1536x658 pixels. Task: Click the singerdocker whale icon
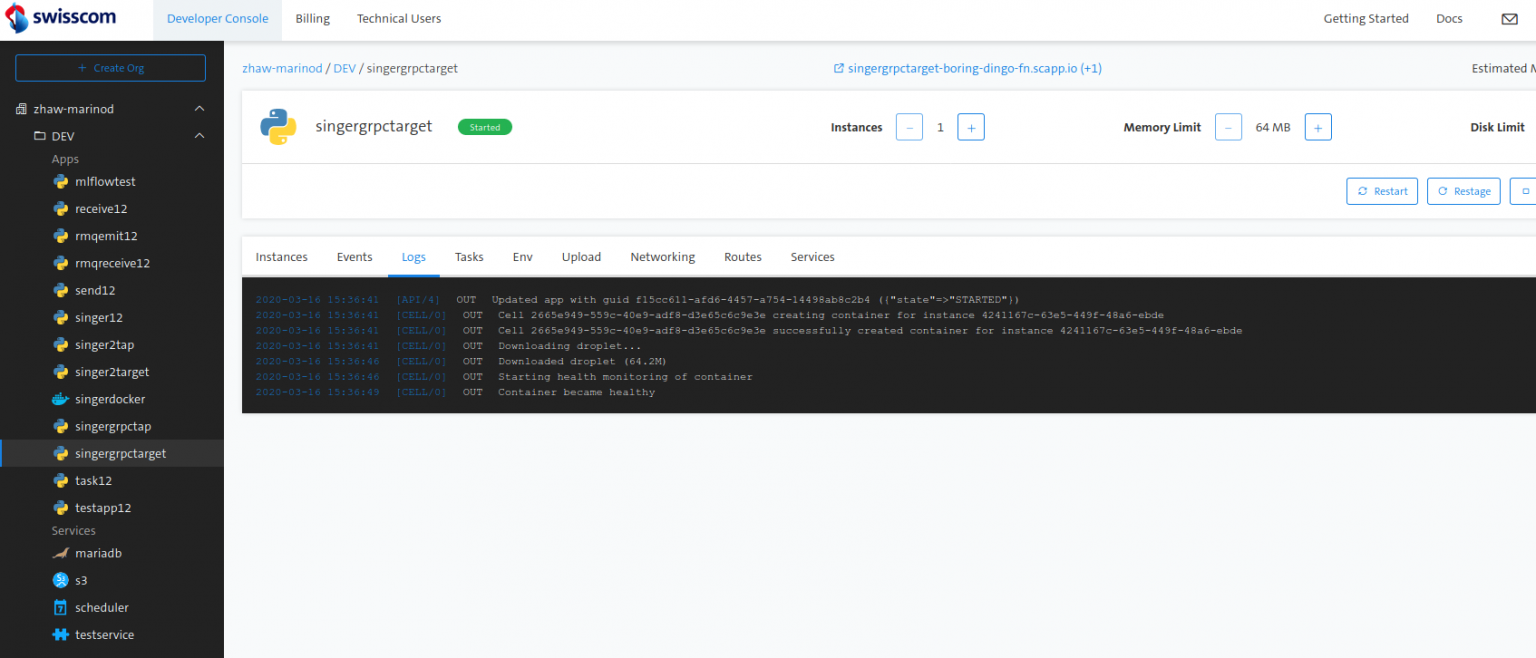click(62, 398)
